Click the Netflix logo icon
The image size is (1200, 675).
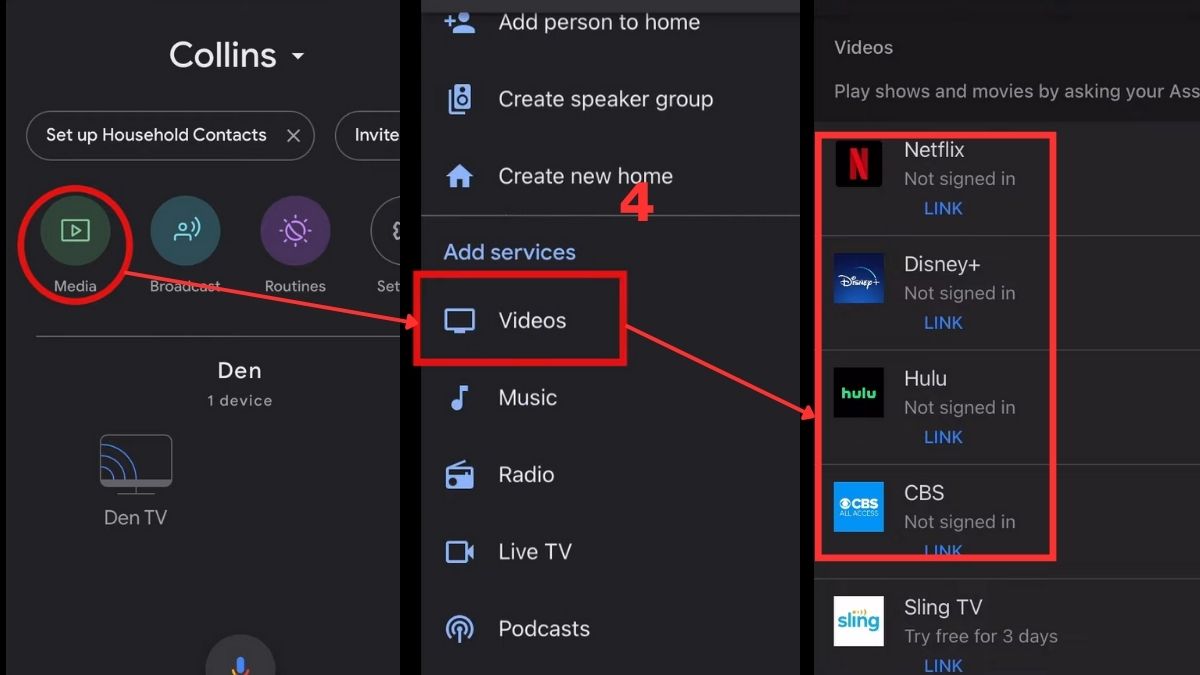click(858, 164)
